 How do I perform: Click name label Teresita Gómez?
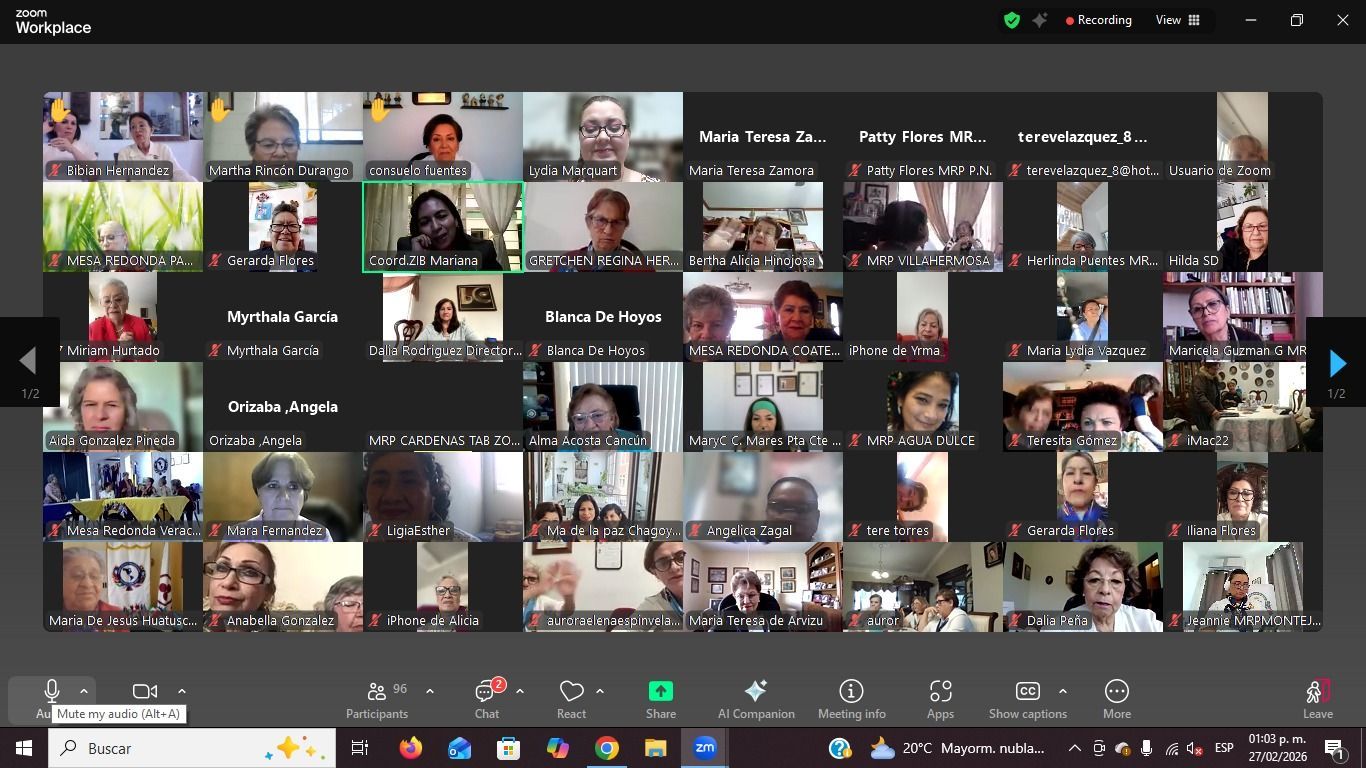(1072, 441)
